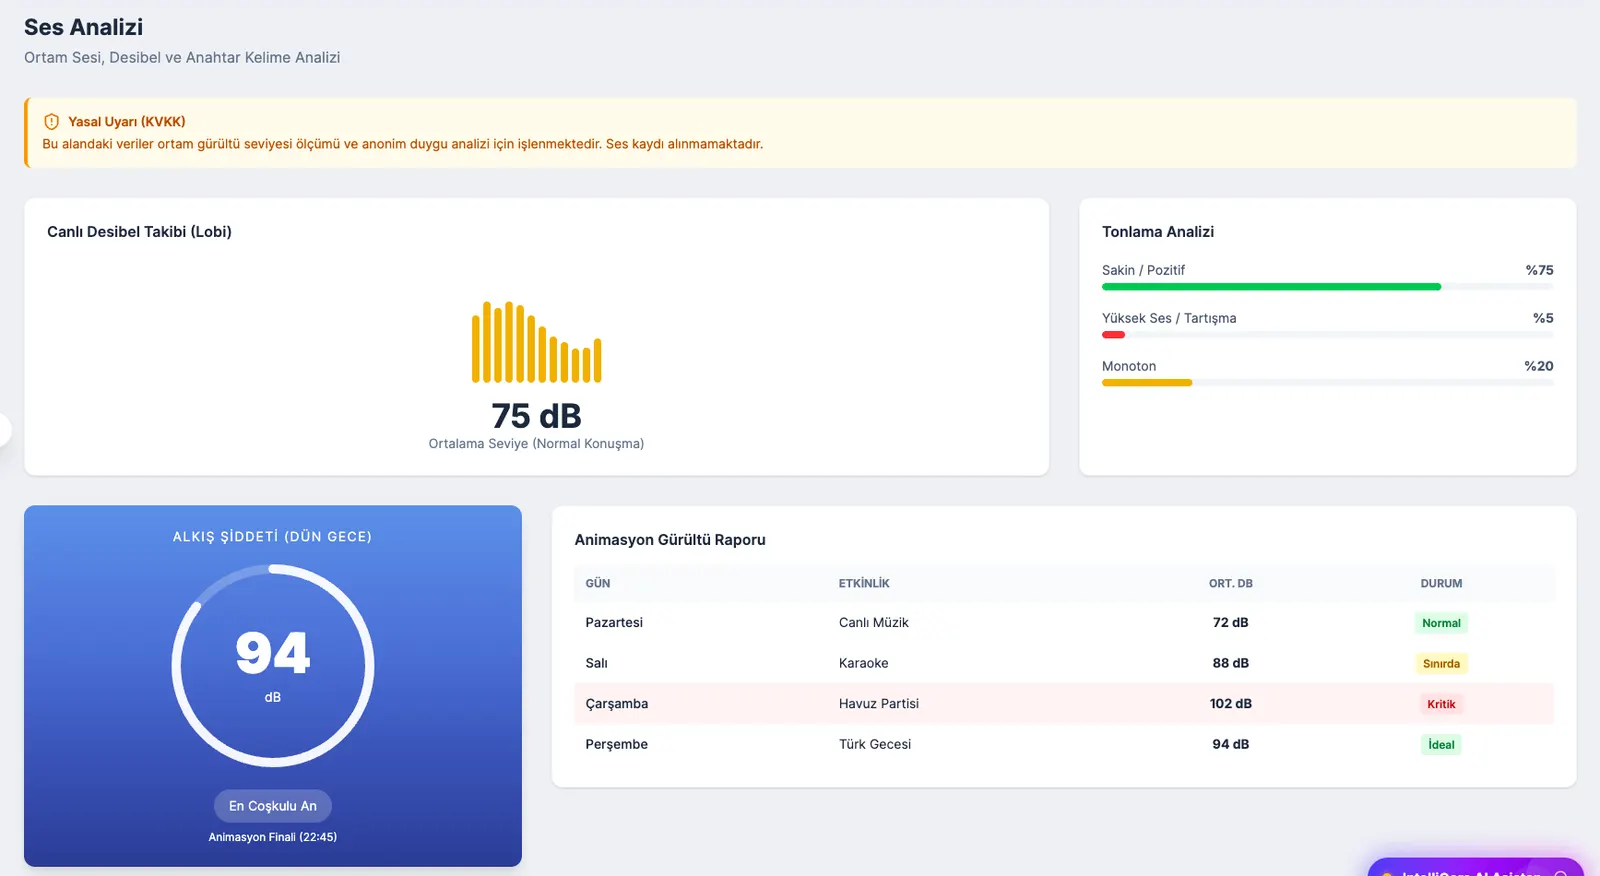
Task: Click the Karaoke event cell
Action: coord(864,664)
